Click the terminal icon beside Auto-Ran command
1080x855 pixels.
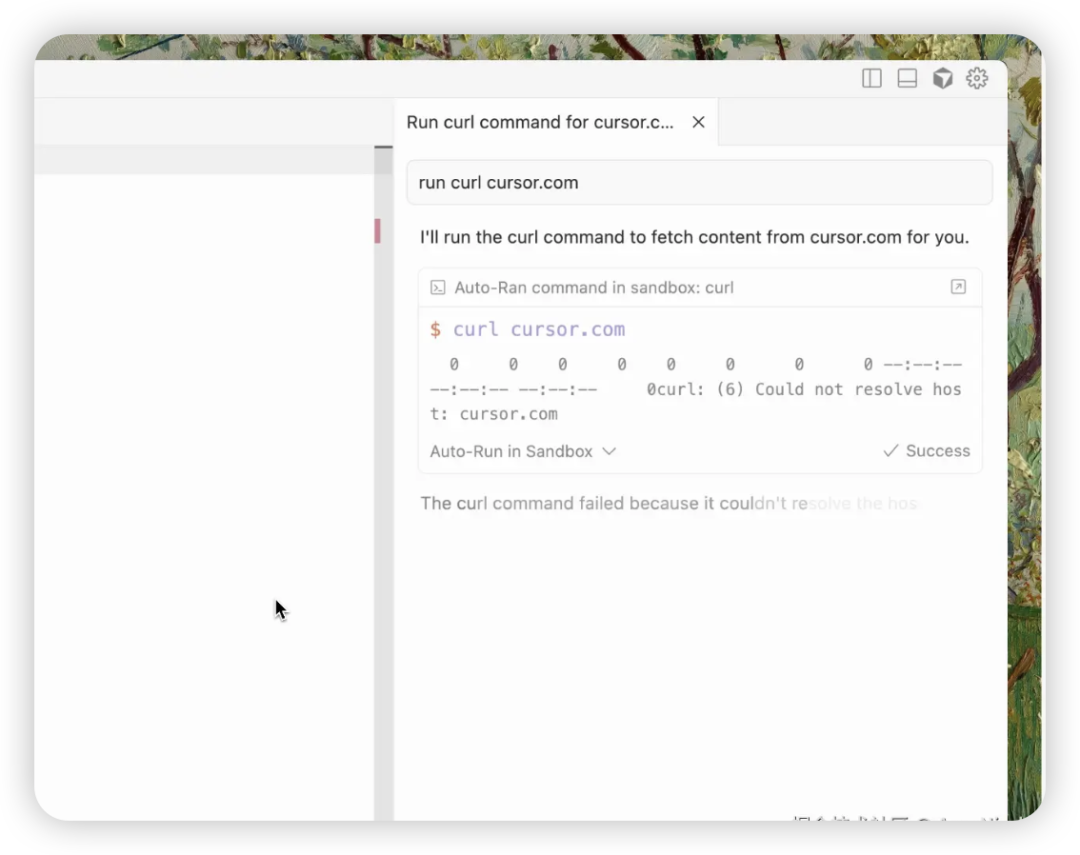pyautogui.click(x=437, y=287)
